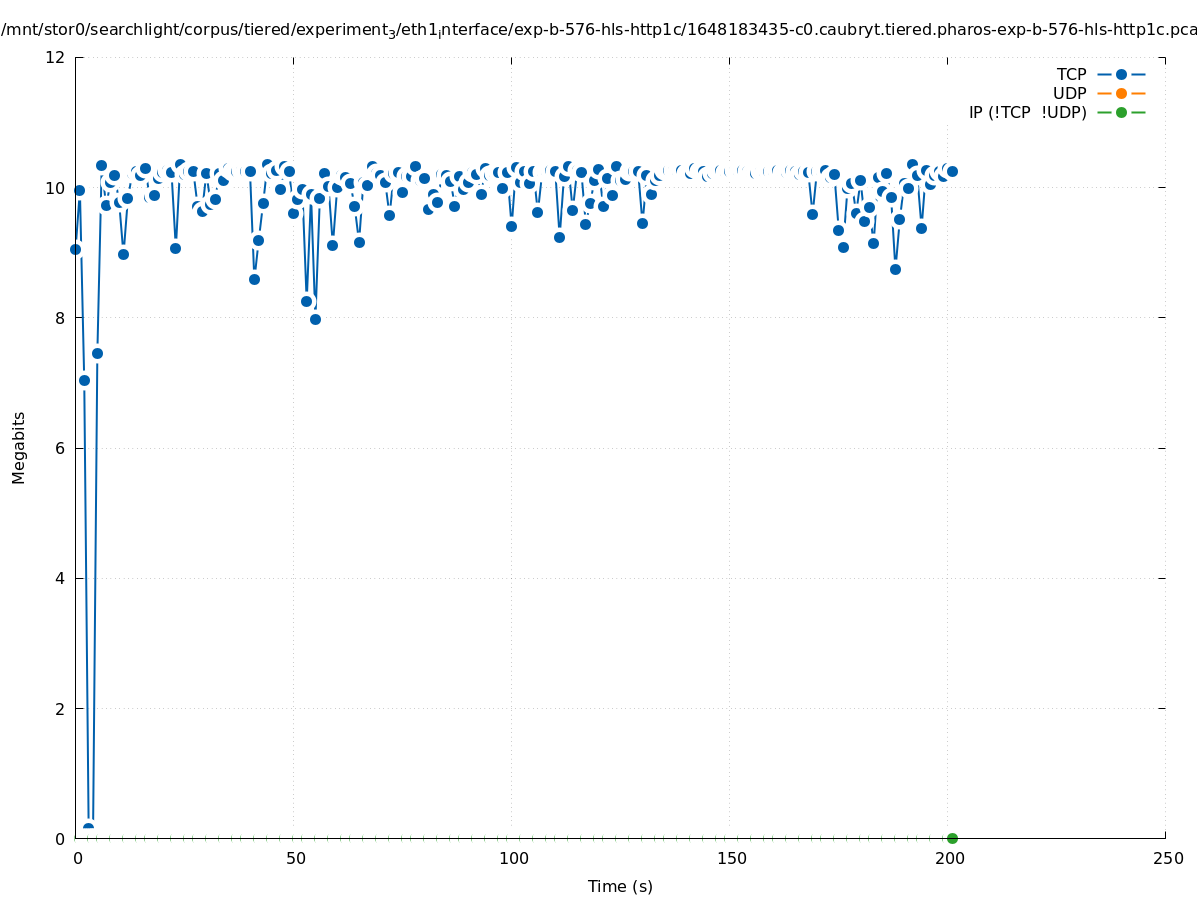Viewport: 1197px width, 900px height.
Task: Click the Megabits y-axis label
Action: 19,447
